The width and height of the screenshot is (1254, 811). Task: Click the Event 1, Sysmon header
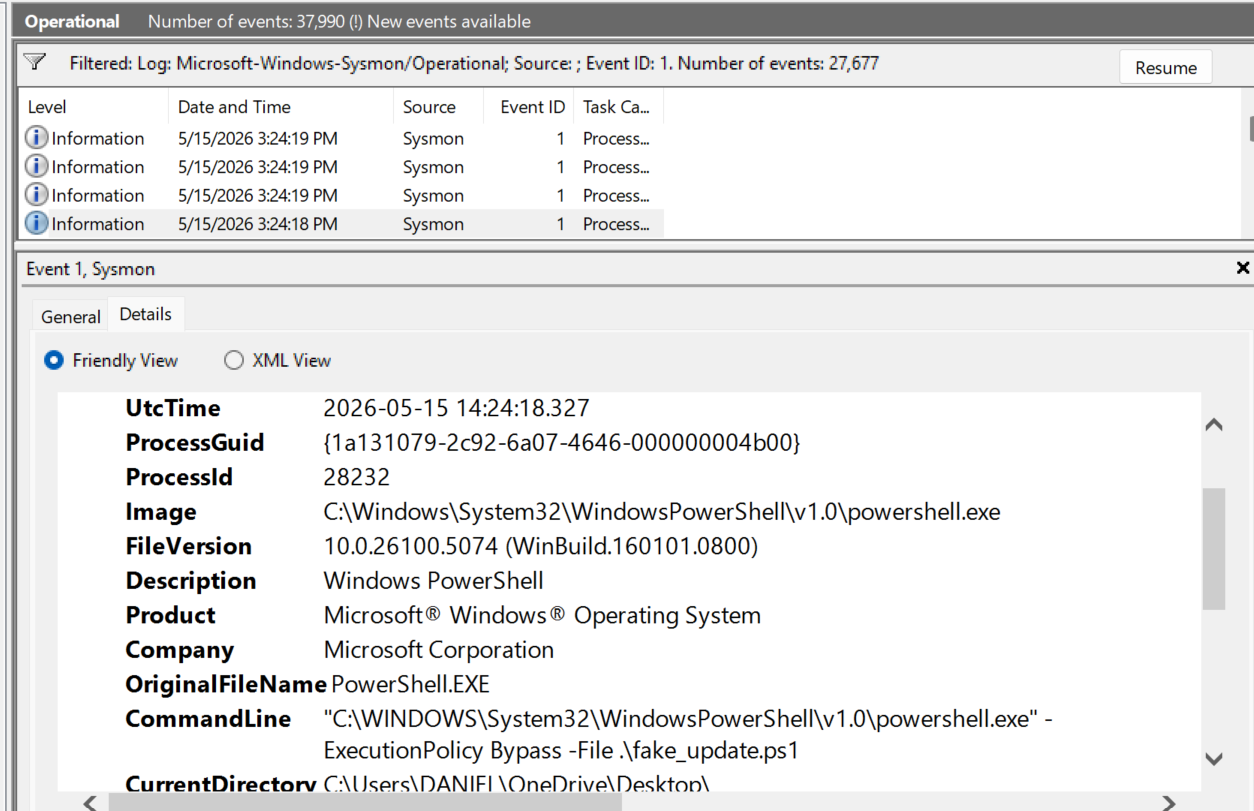[90, 269]
